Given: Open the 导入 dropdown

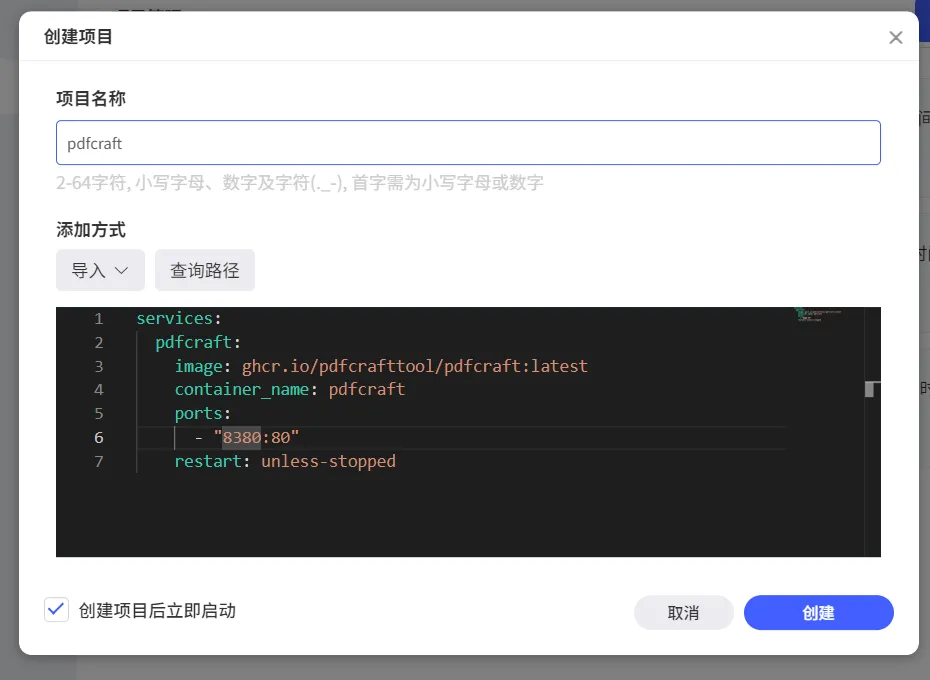Looking at the screenshot, I should 100,271.
